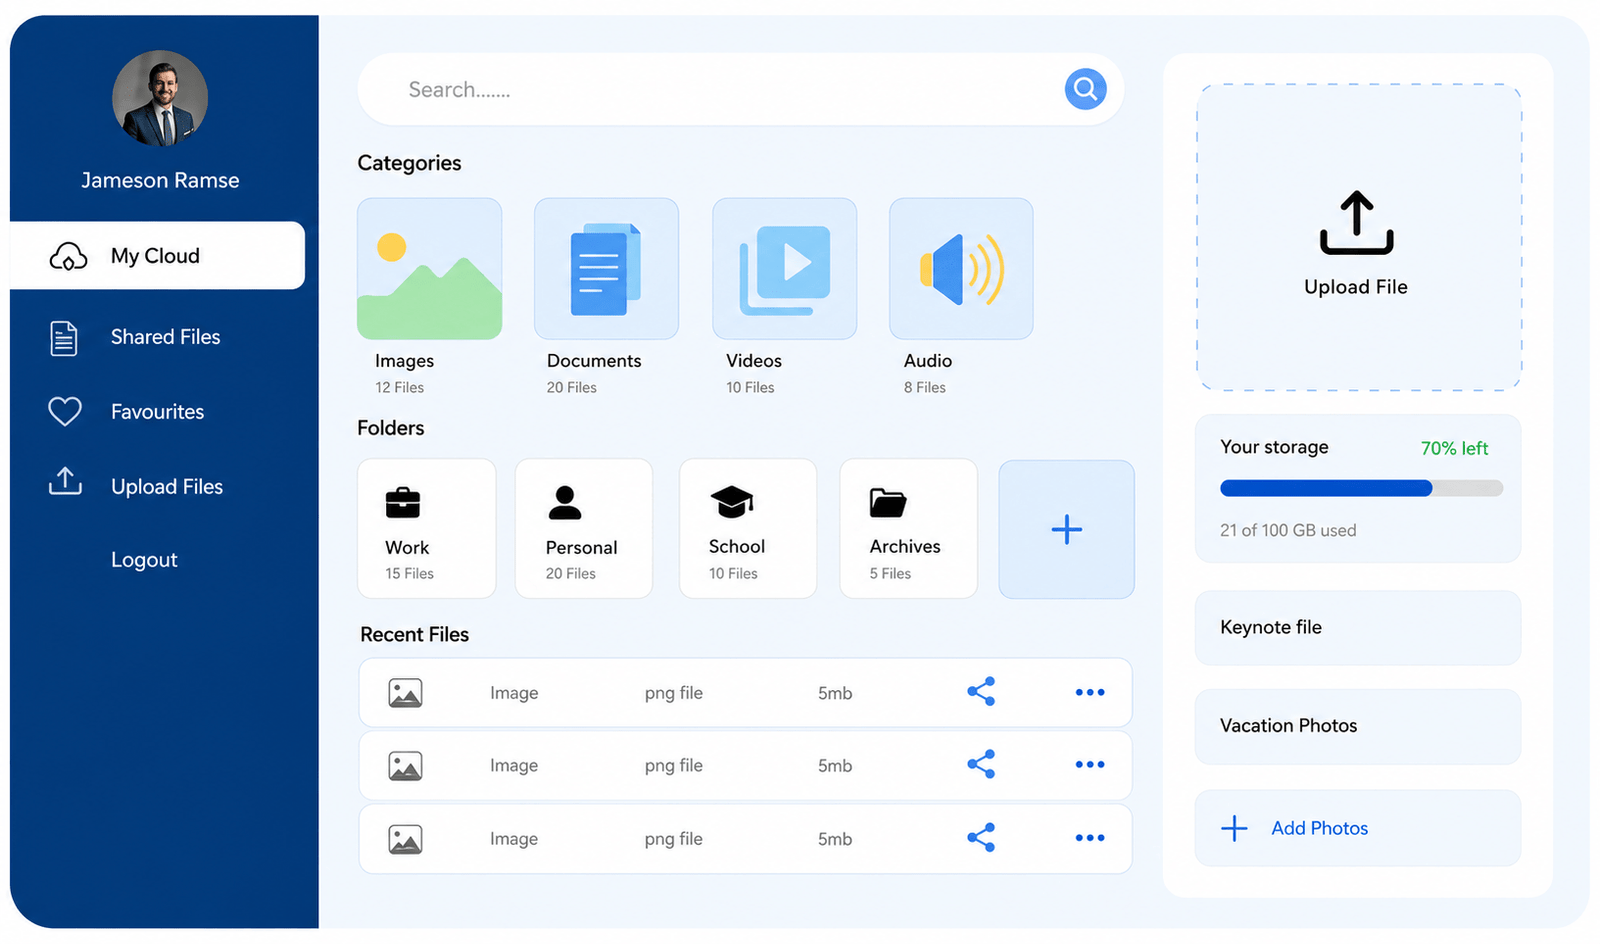Click the Jameson Ramse profile photo

(160, 98)
